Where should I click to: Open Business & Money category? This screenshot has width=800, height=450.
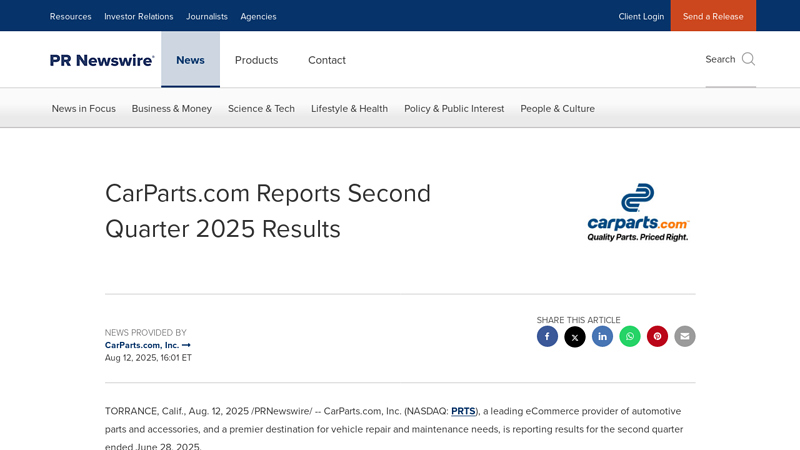coord(171,109)
